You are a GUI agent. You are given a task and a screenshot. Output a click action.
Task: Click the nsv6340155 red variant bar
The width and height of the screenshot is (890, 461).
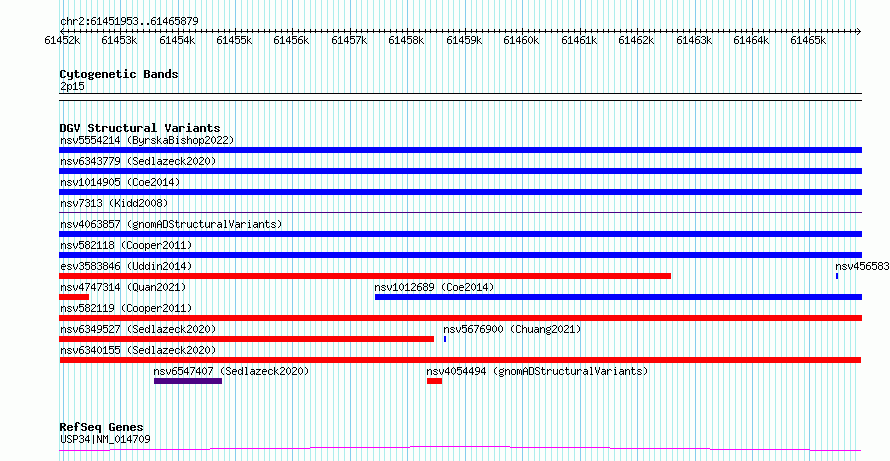460,360
